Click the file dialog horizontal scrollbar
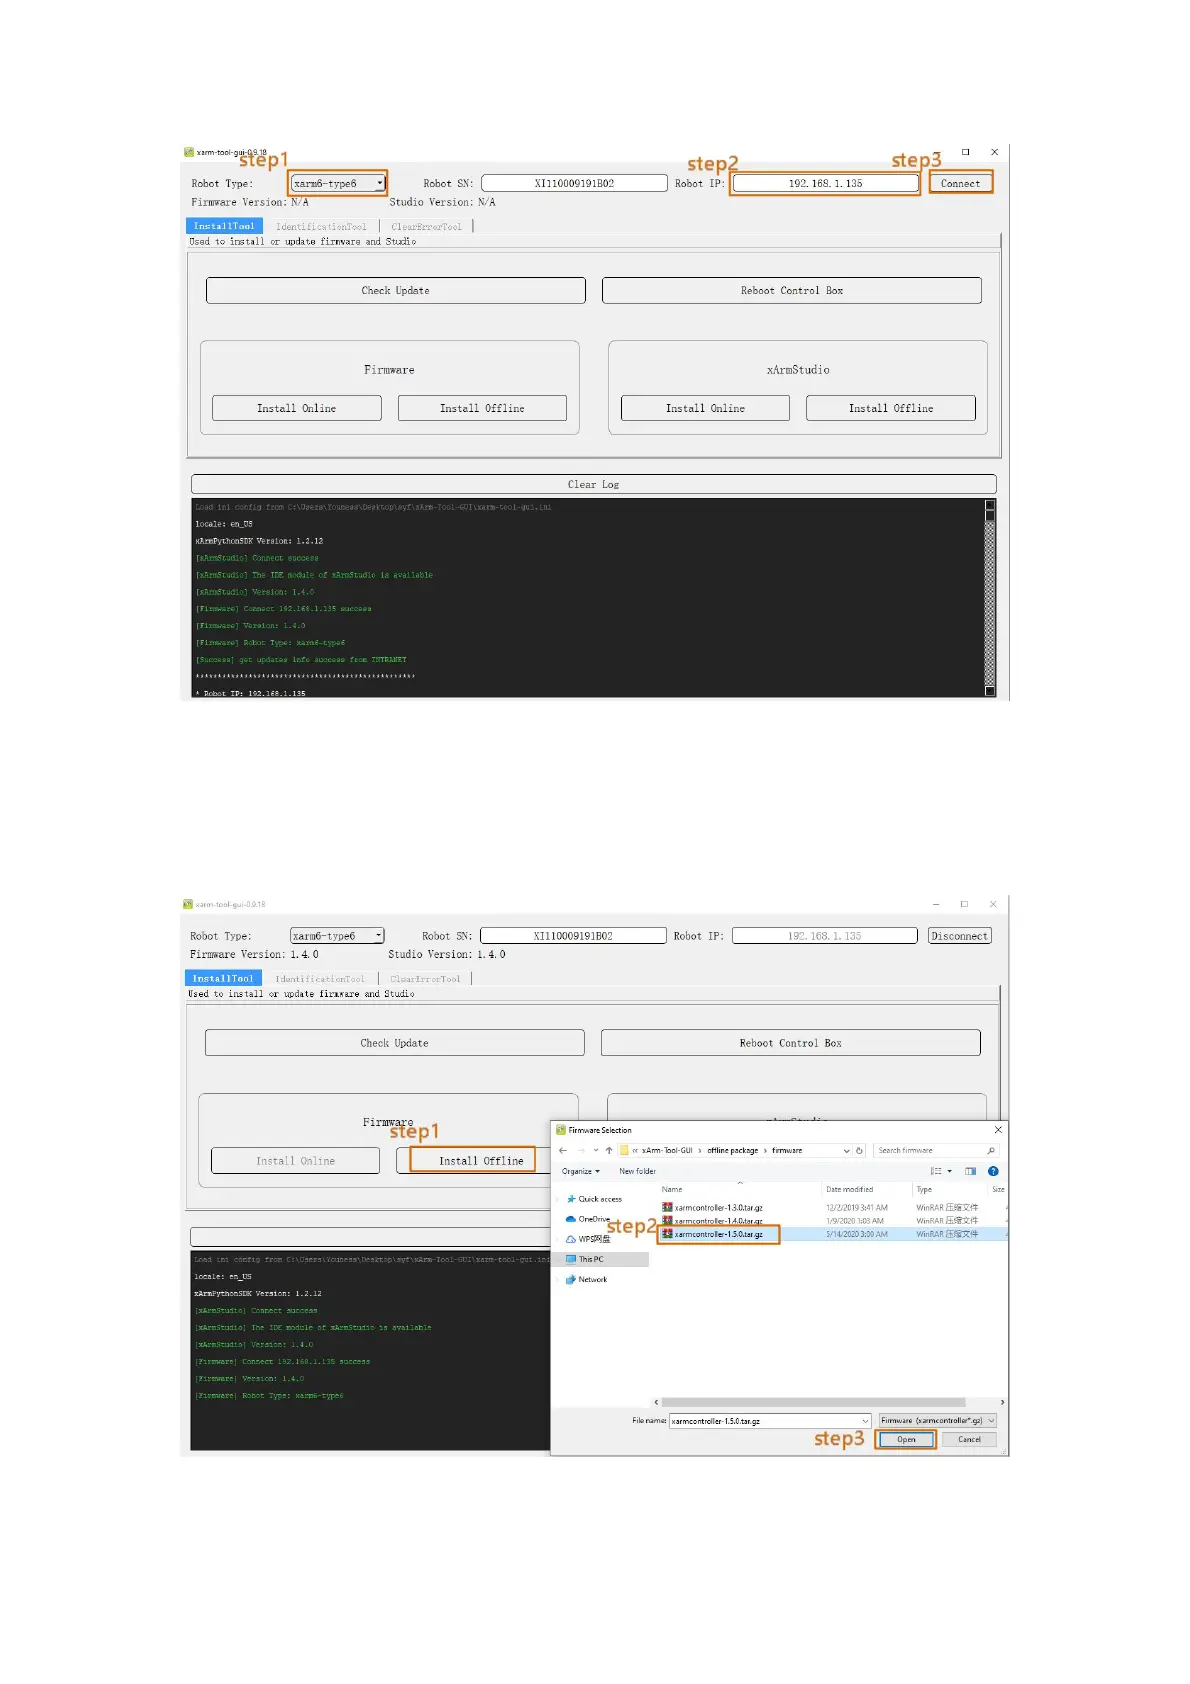The height and width of the screenshot is (1684, 1190). pos(812,1402)
